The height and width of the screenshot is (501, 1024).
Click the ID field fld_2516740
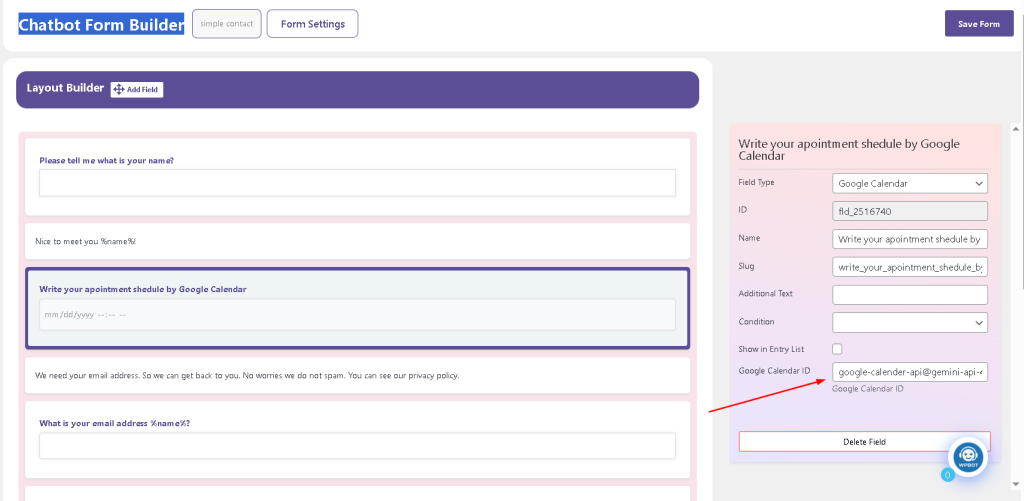pyautogui.click(x=909, y=211)
